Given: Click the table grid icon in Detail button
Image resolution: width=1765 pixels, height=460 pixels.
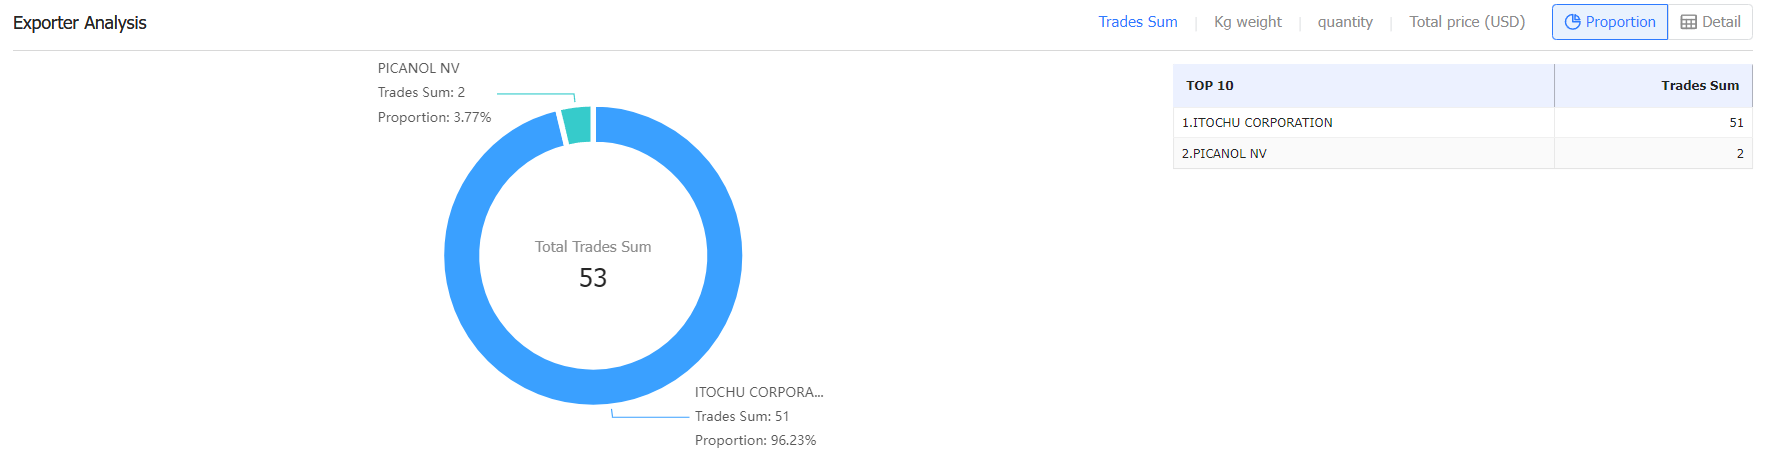Looking at the screenshot, I should (1688, 22).
